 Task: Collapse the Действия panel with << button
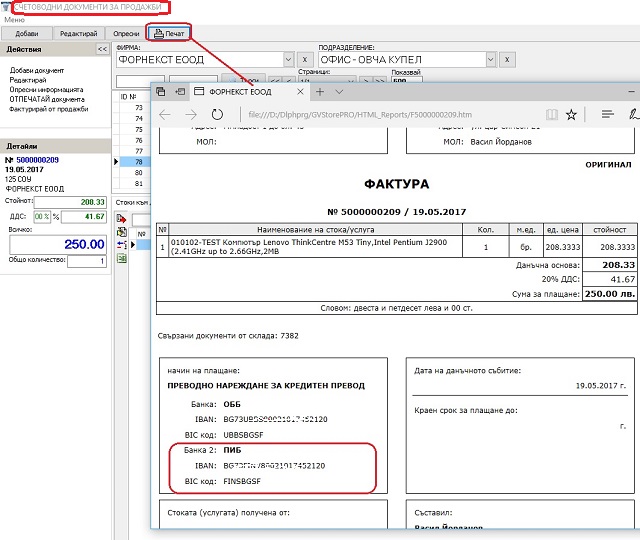[x=102, y=49]
